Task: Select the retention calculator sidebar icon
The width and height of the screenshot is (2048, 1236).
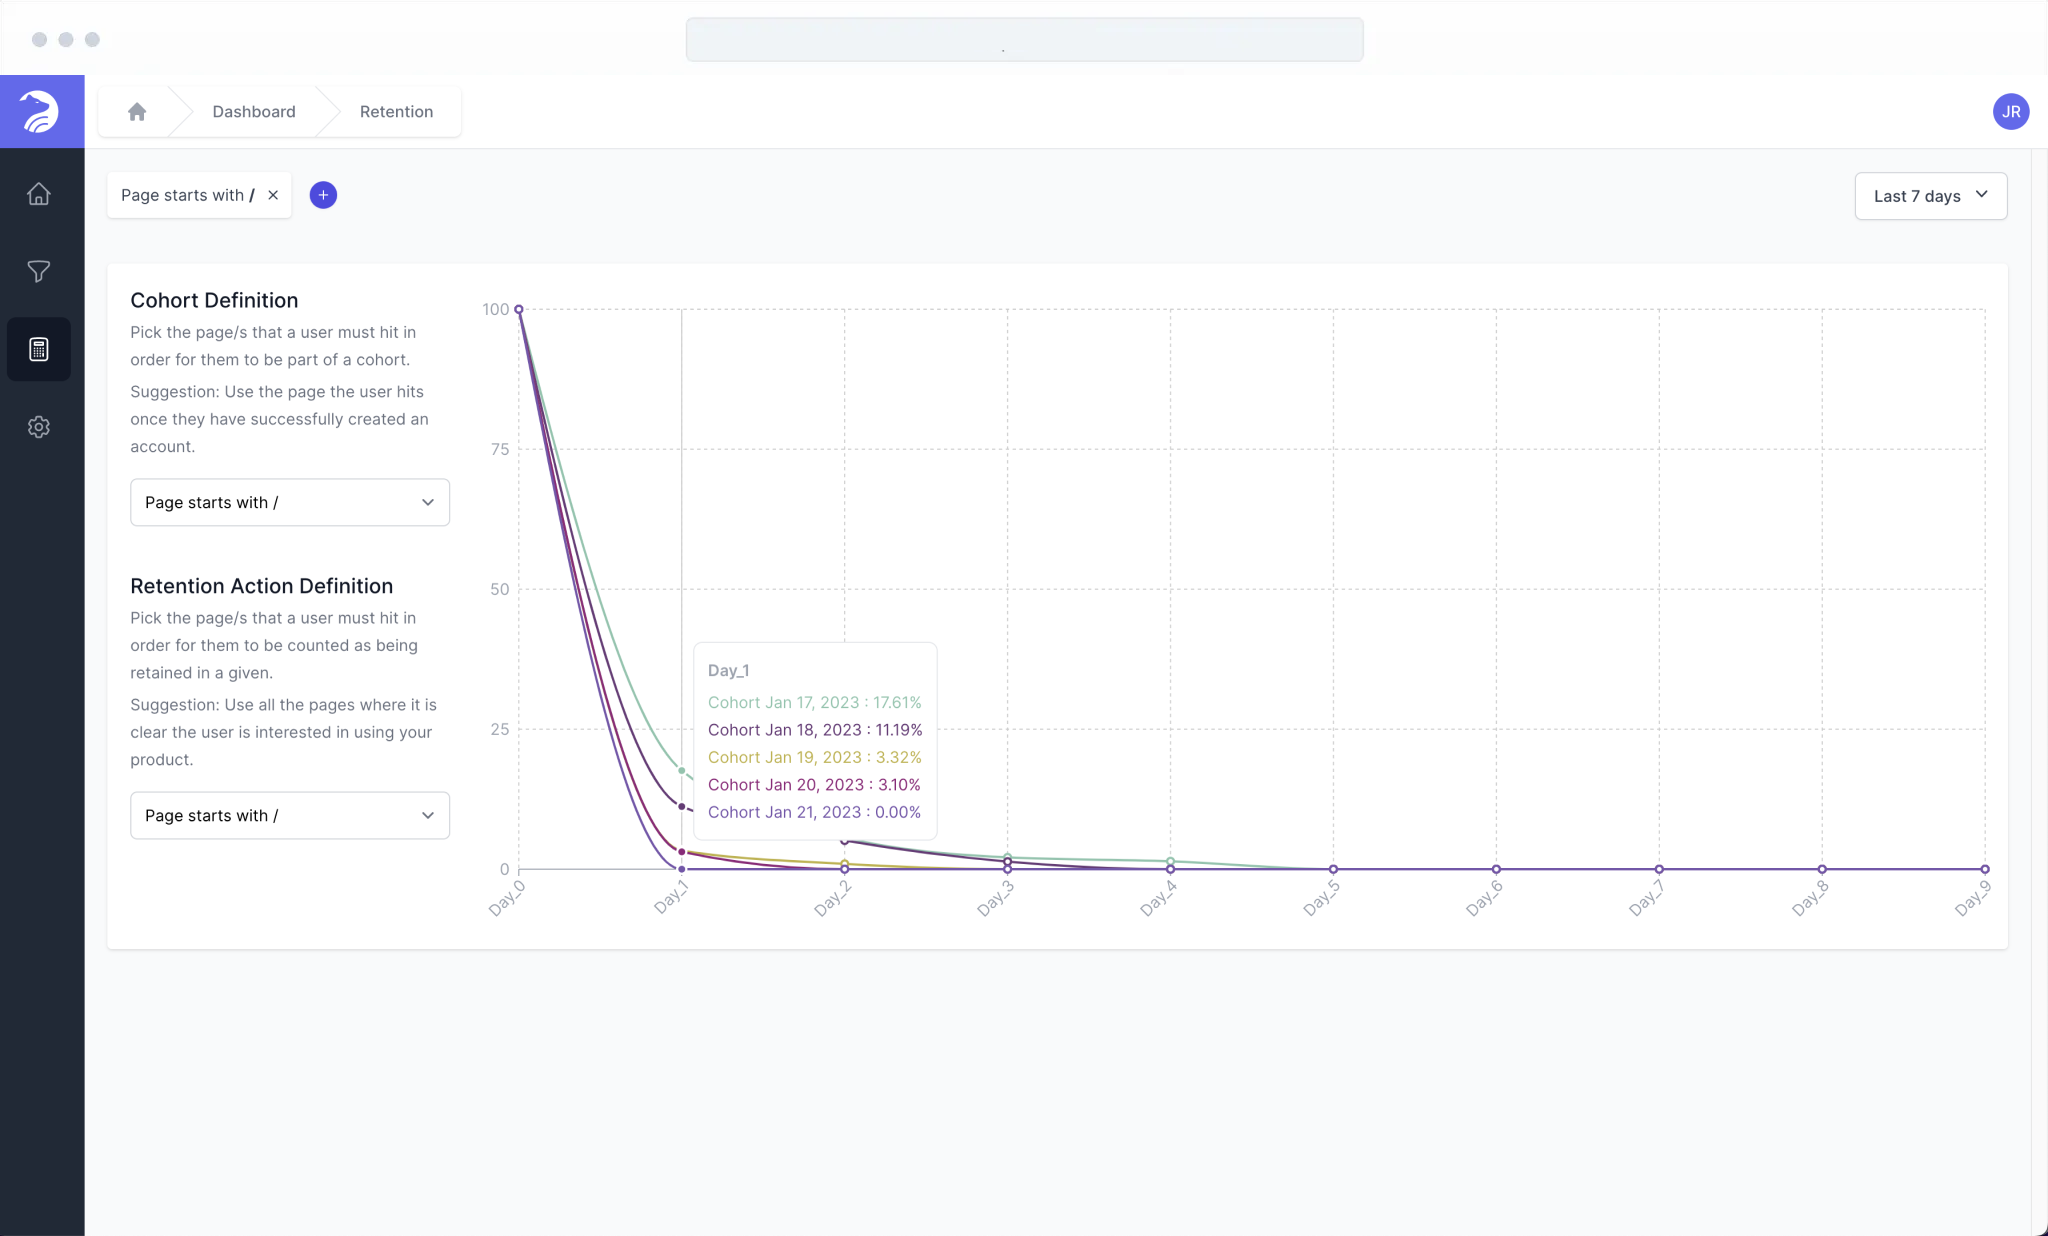Action: (x=39, y=349)
